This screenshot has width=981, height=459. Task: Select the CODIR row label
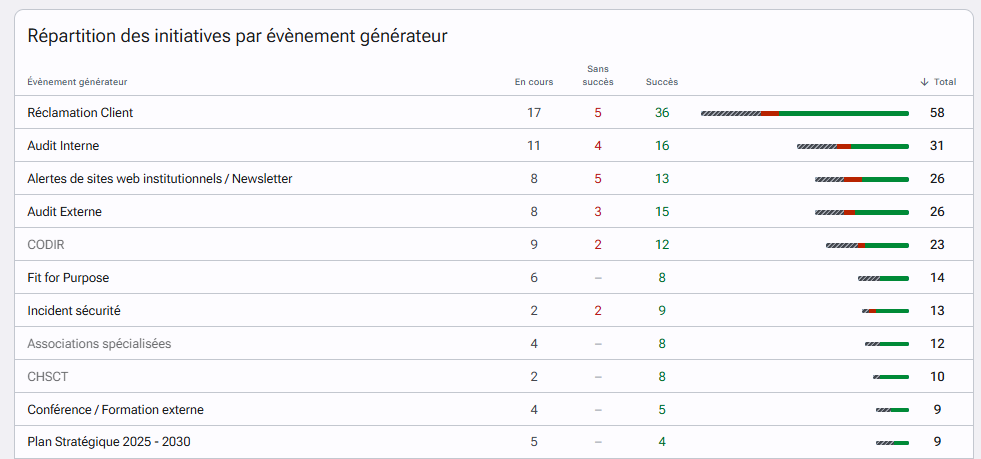pos(46,245)
